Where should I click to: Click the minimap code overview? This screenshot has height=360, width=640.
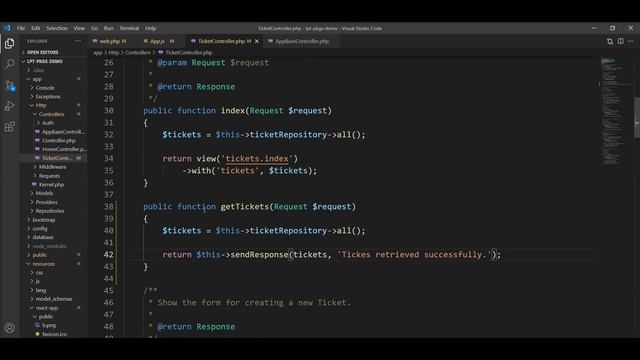point(616,110)
